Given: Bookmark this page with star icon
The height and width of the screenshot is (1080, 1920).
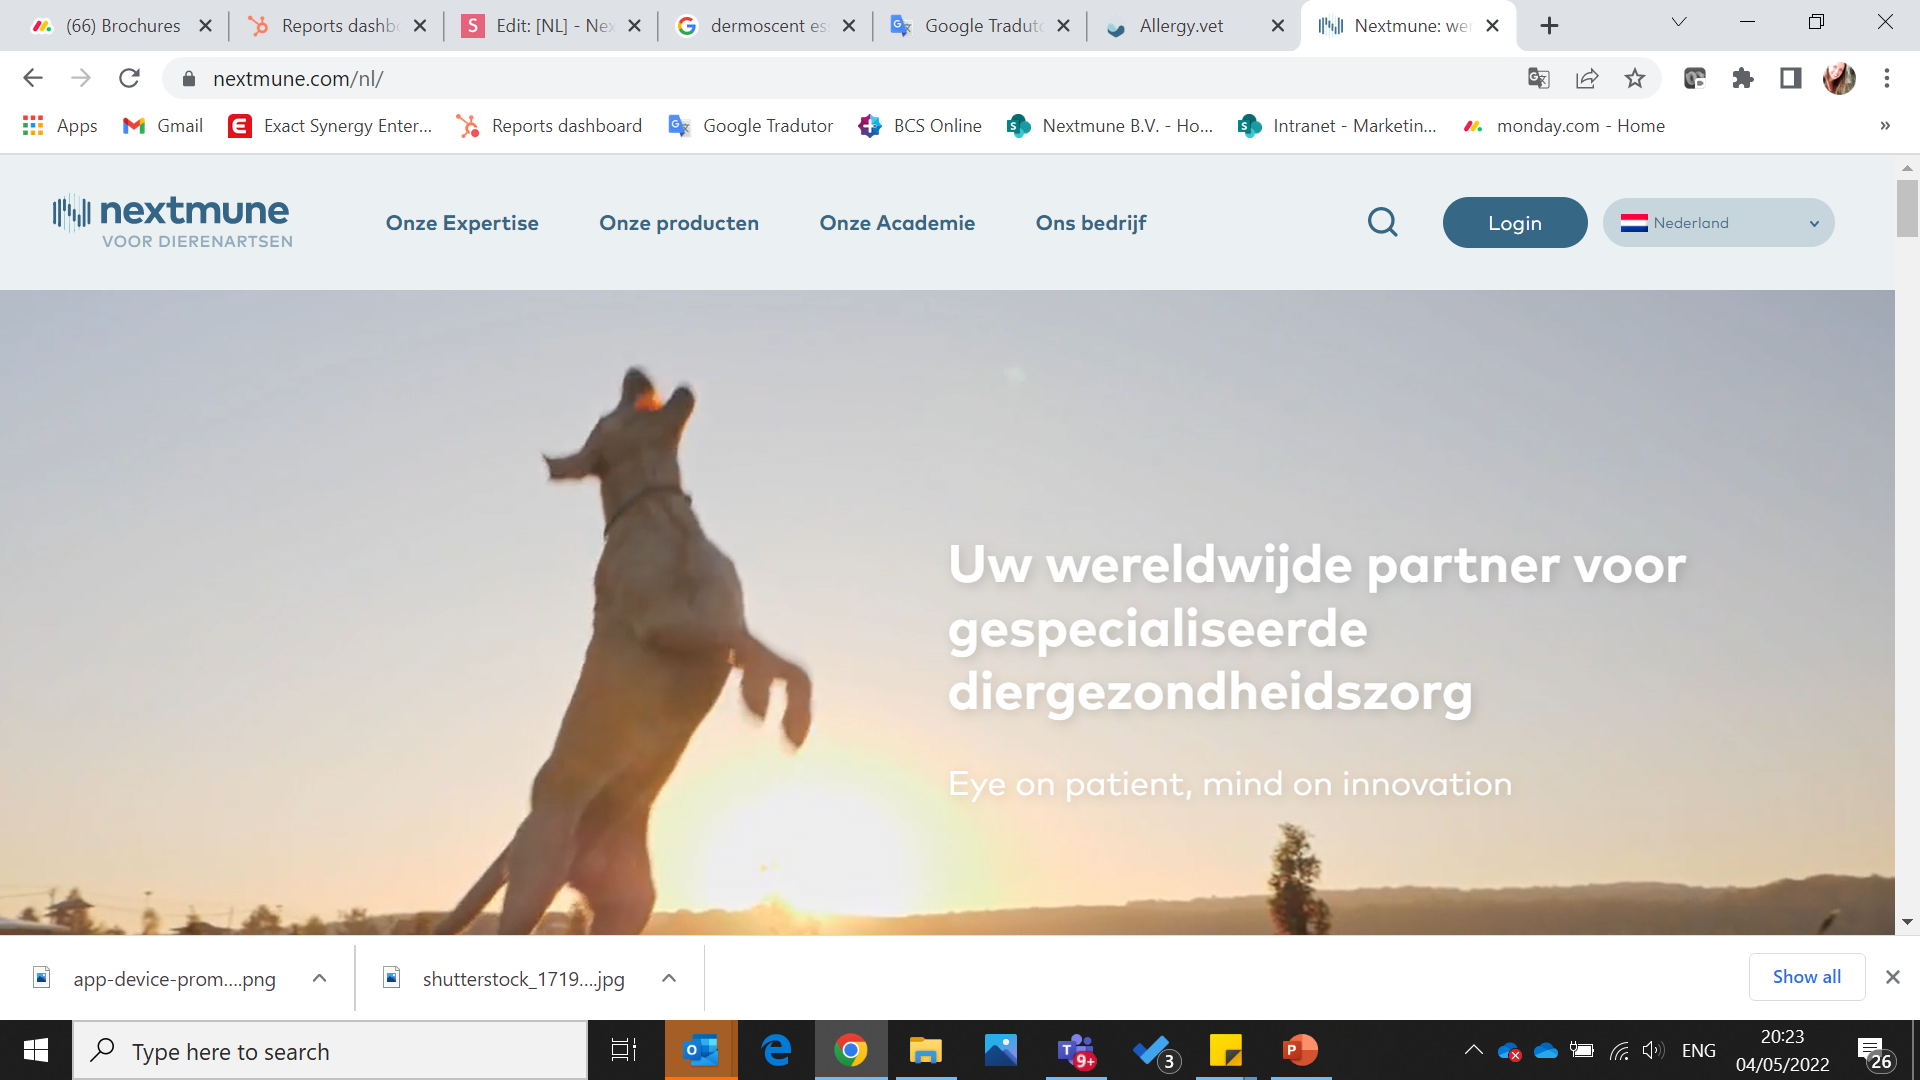Looking at the screenshot, I should (x=1634, y=78).
